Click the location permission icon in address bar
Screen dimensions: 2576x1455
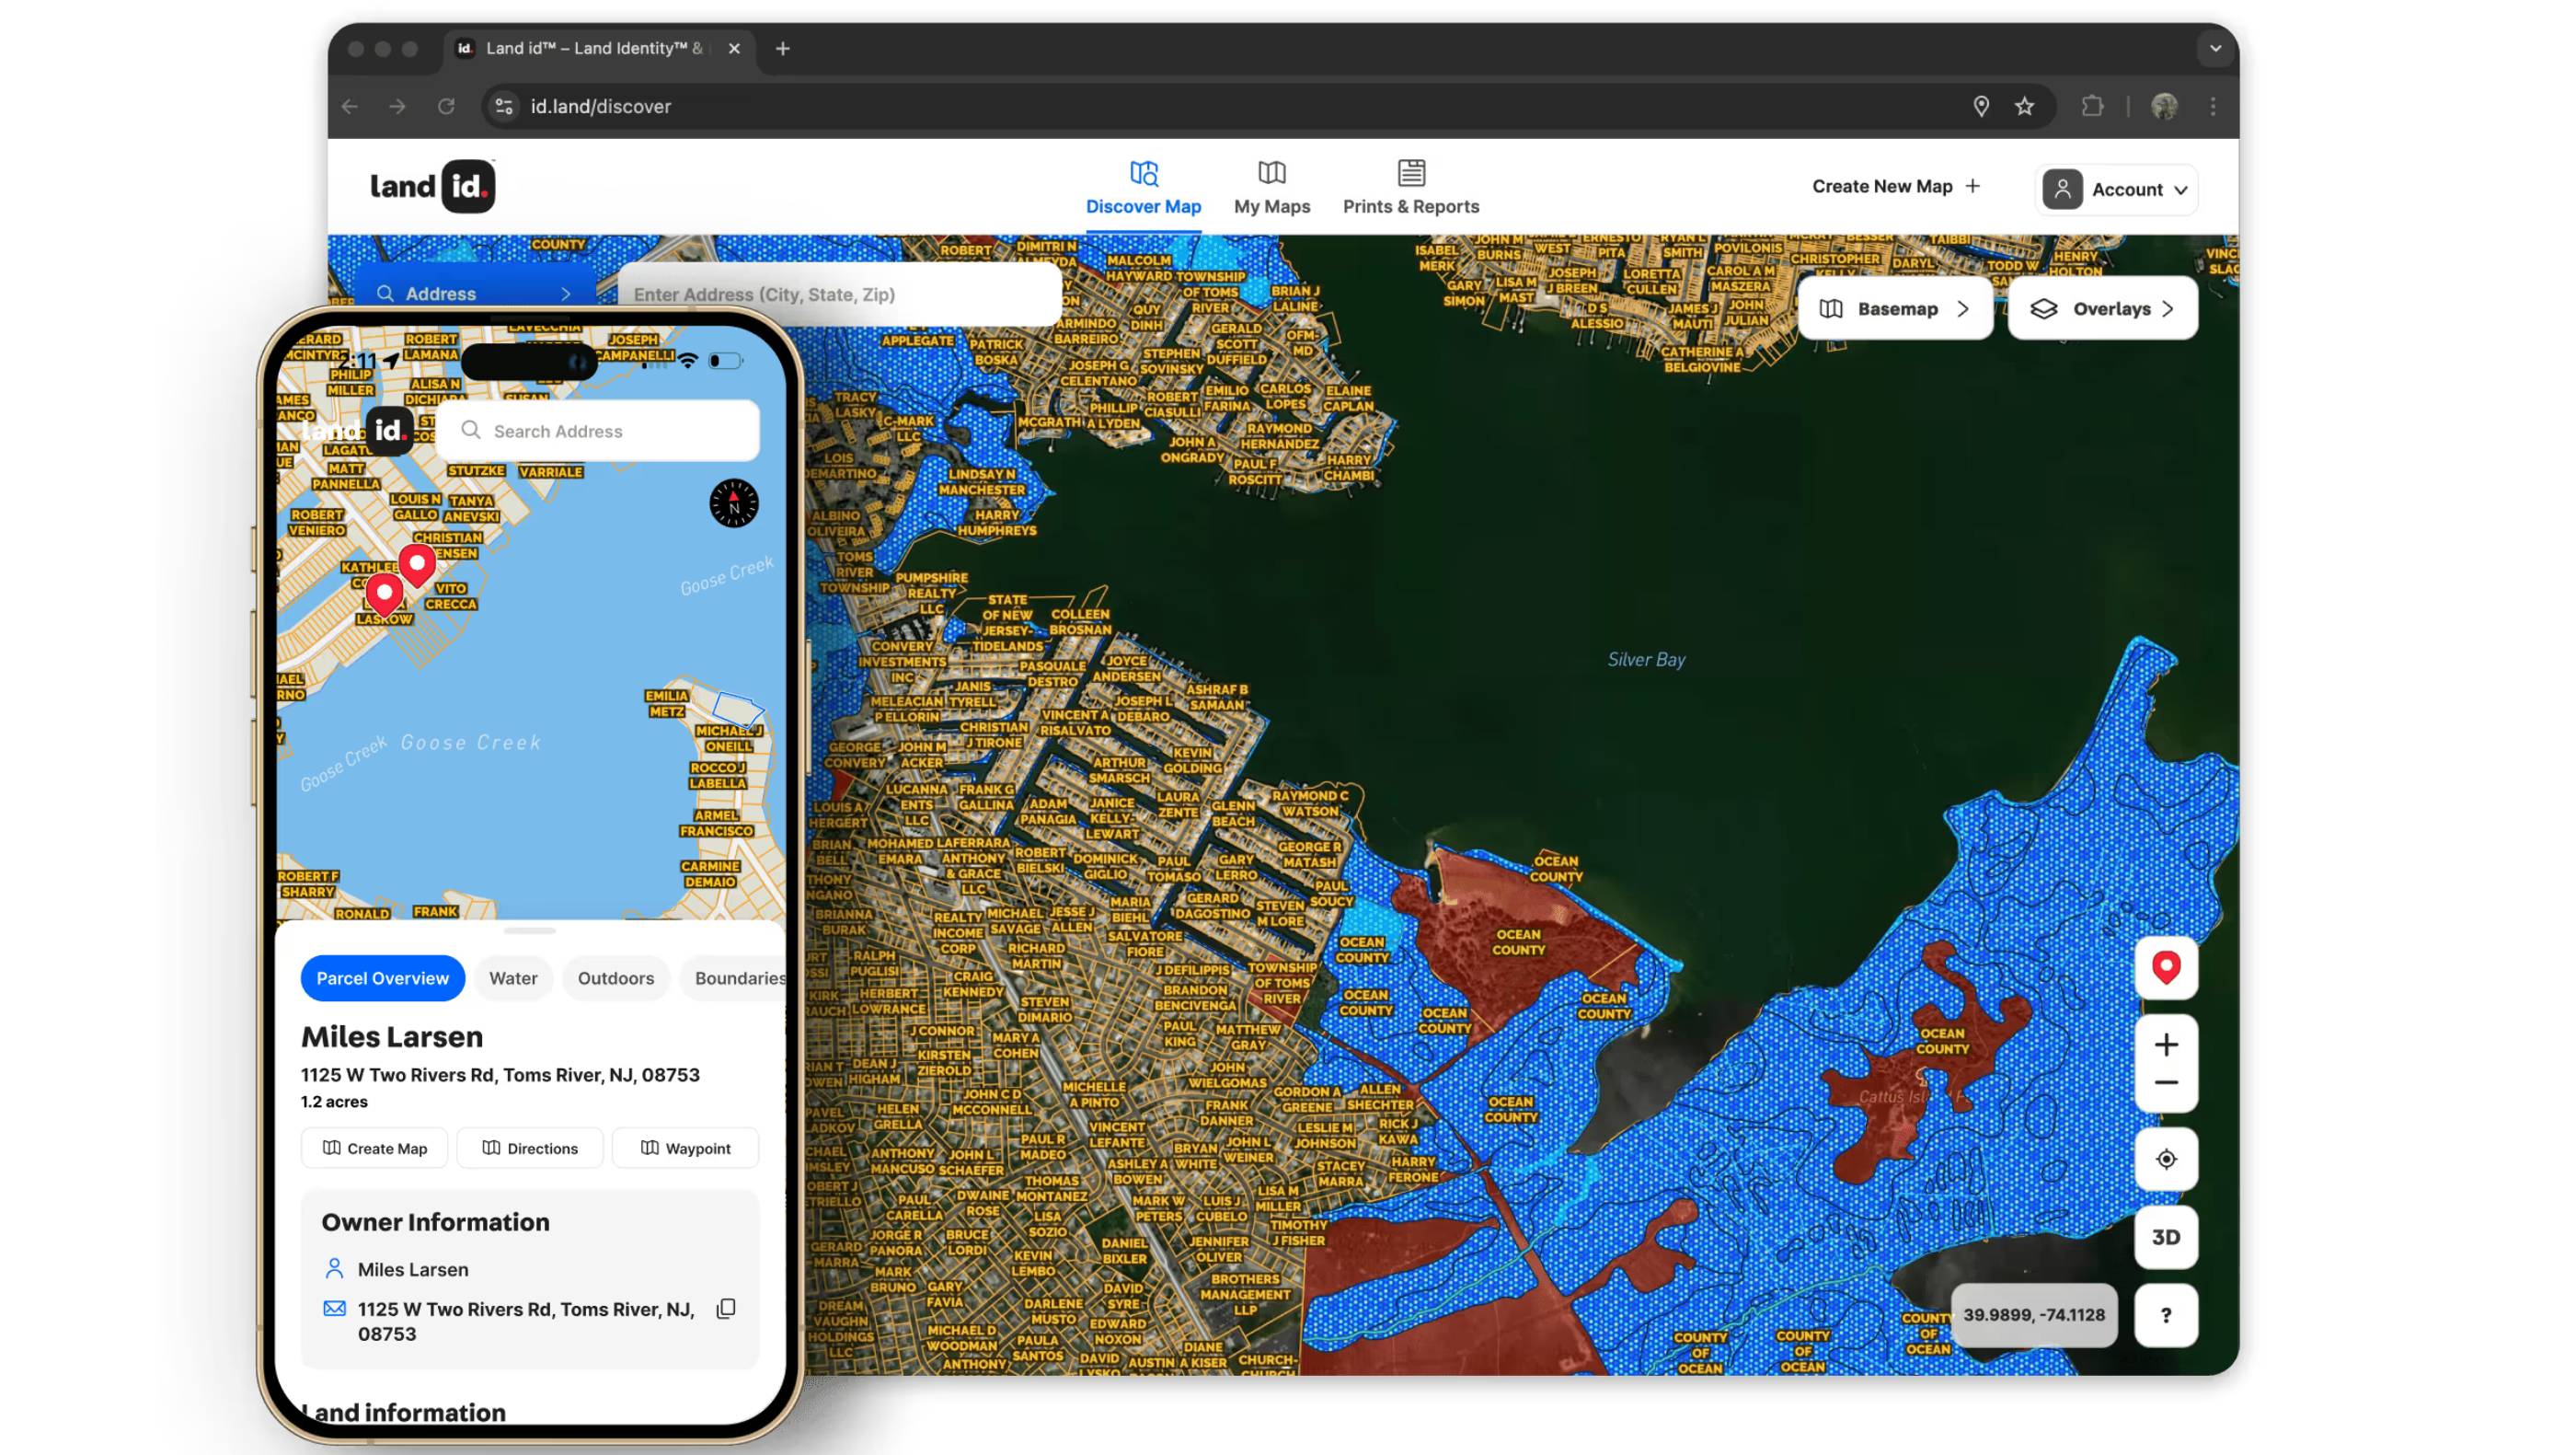pyautogui.click(x=1980, y=106)
